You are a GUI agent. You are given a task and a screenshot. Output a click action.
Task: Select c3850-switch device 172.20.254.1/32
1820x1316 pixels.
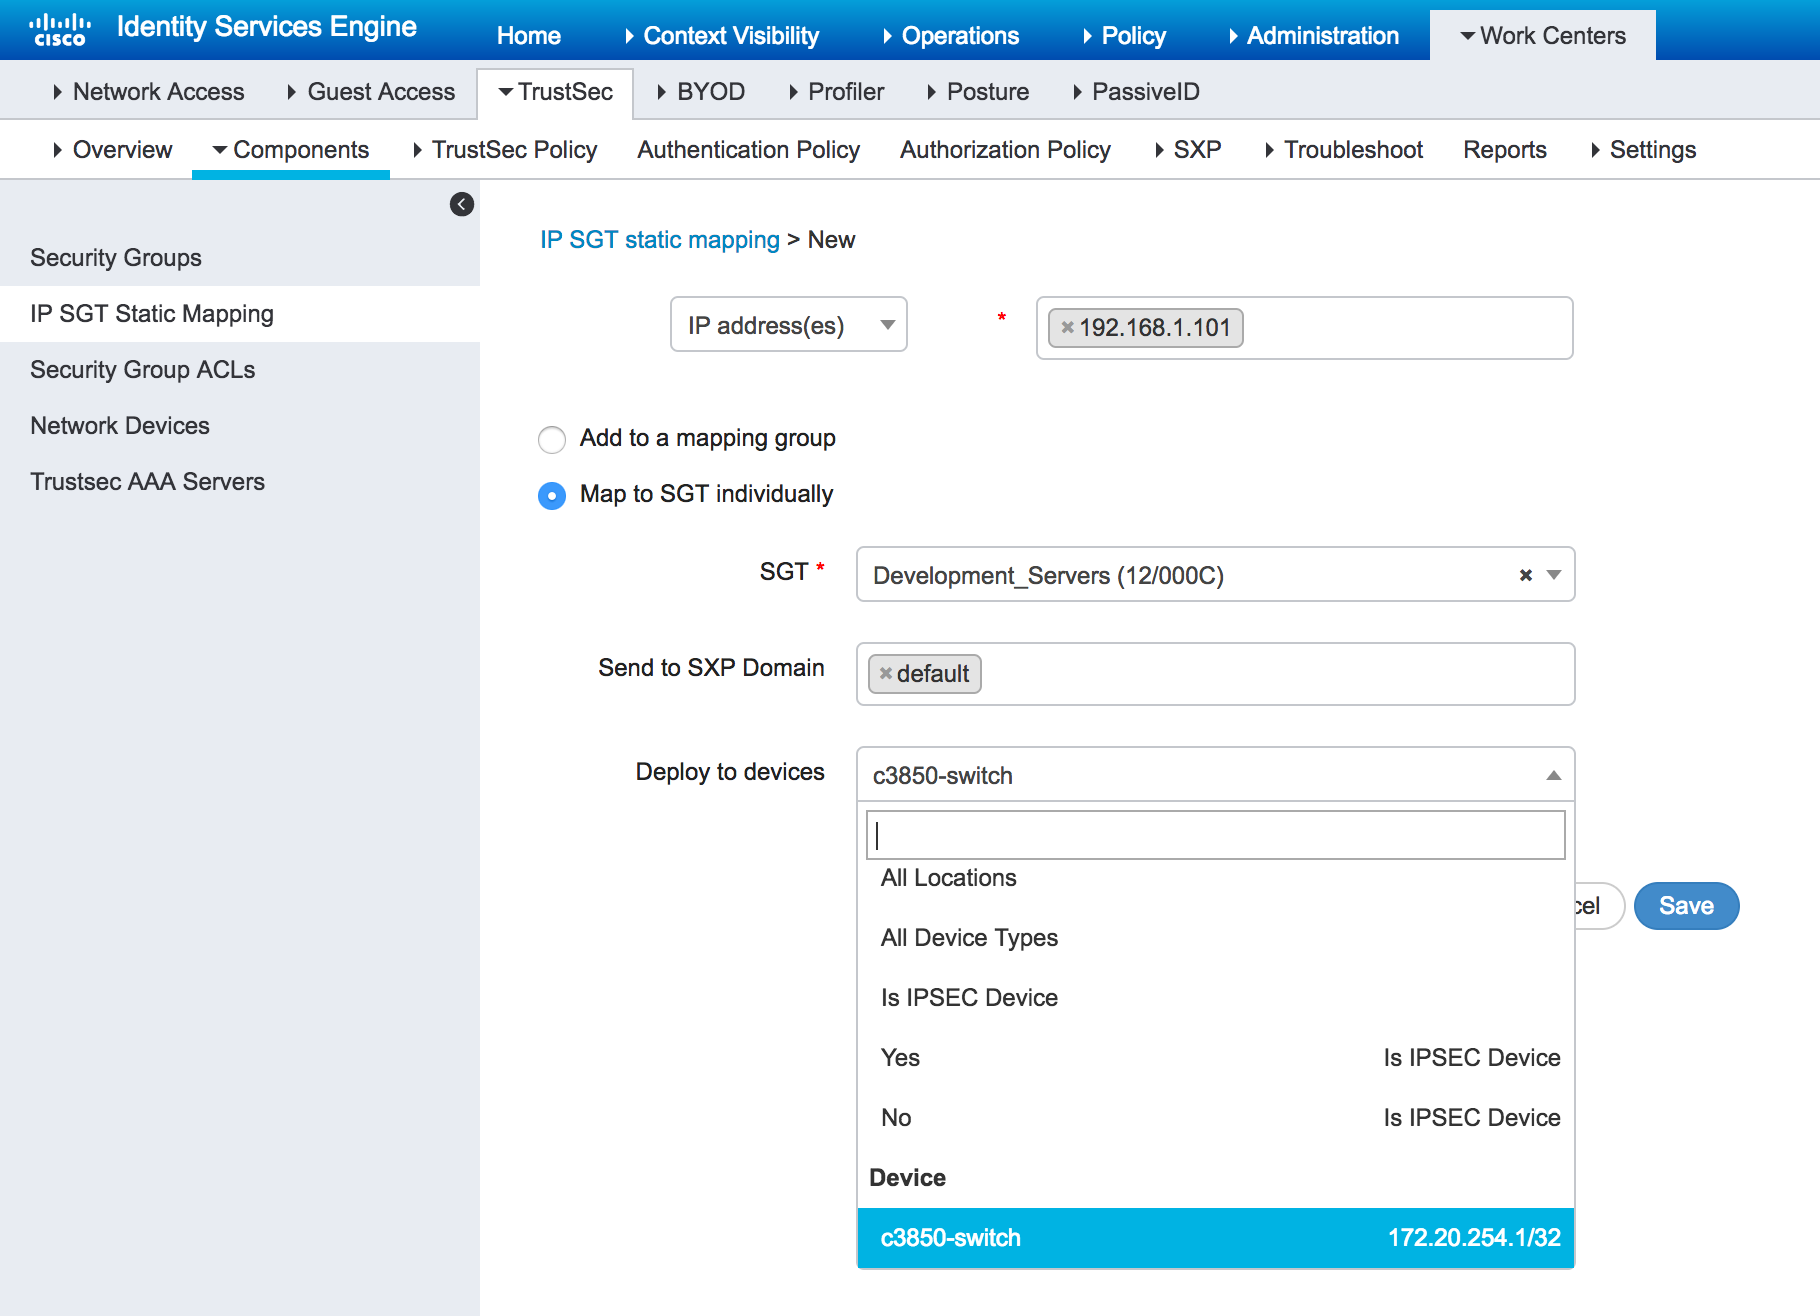click(x=1215, y=1238)
